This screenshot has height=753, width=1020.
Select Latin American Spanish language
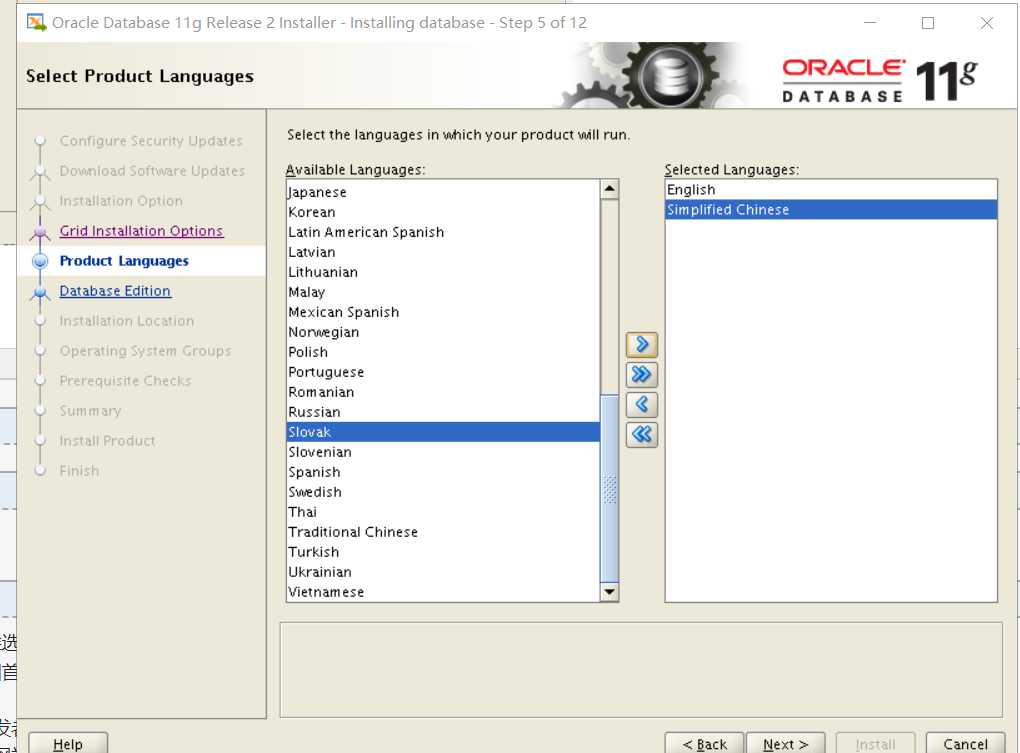pyautogui.click(x=443, y=232)
